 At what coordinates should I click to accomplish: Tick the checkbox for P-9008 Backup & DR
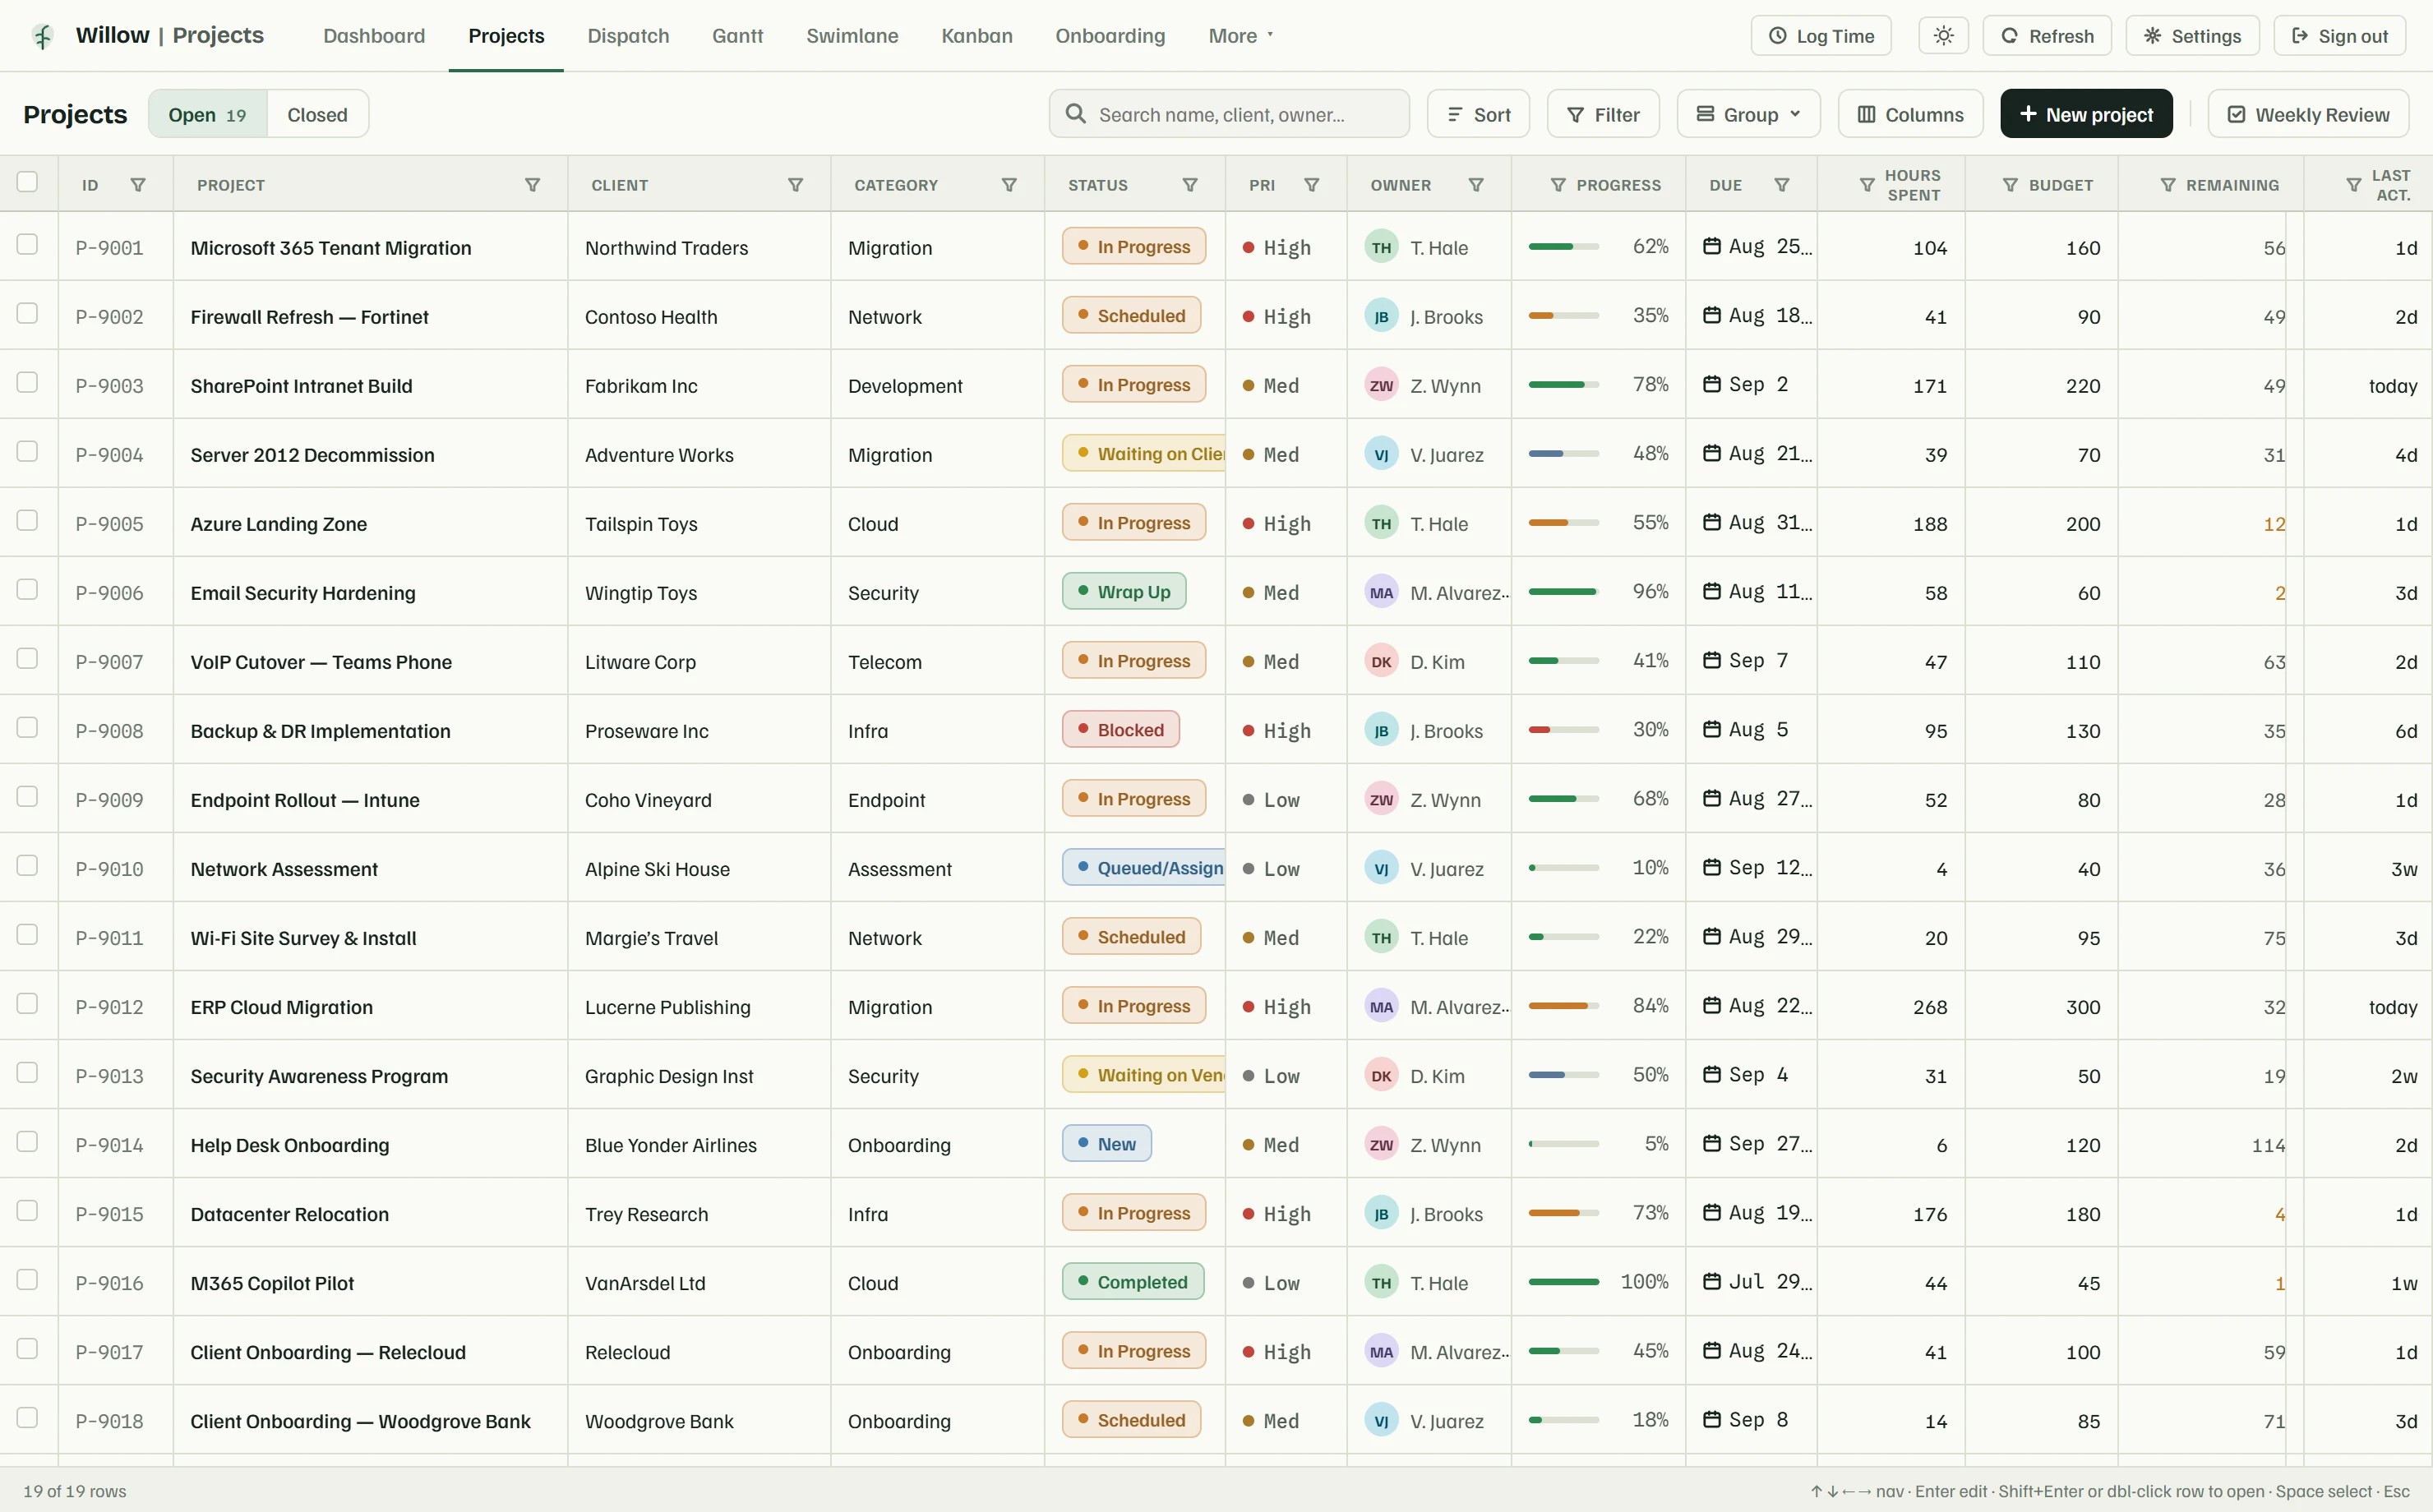pos(27,728)
